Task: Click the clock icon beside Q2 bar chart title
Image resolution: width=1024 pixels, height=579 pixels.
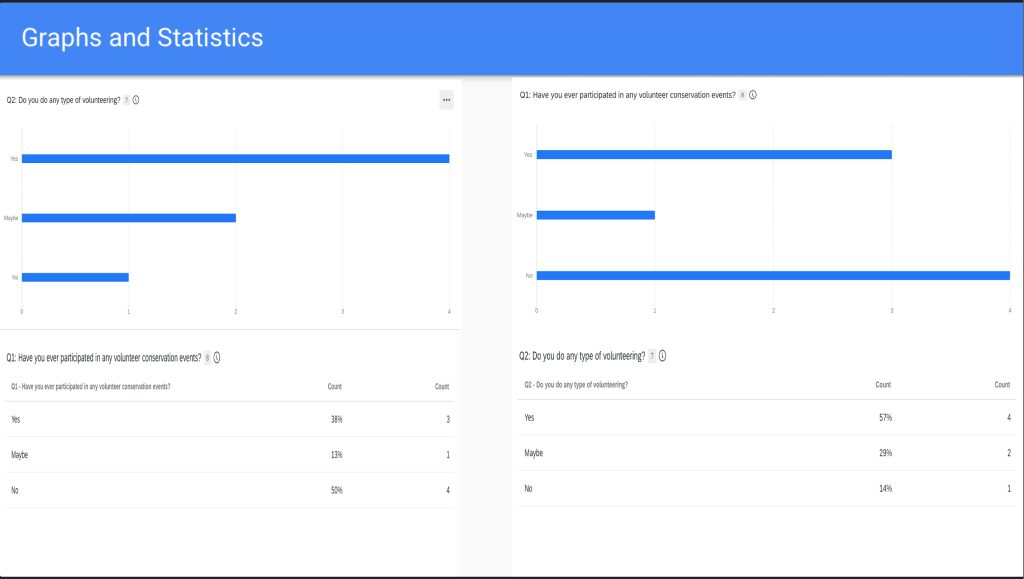Action: point(136,100)
